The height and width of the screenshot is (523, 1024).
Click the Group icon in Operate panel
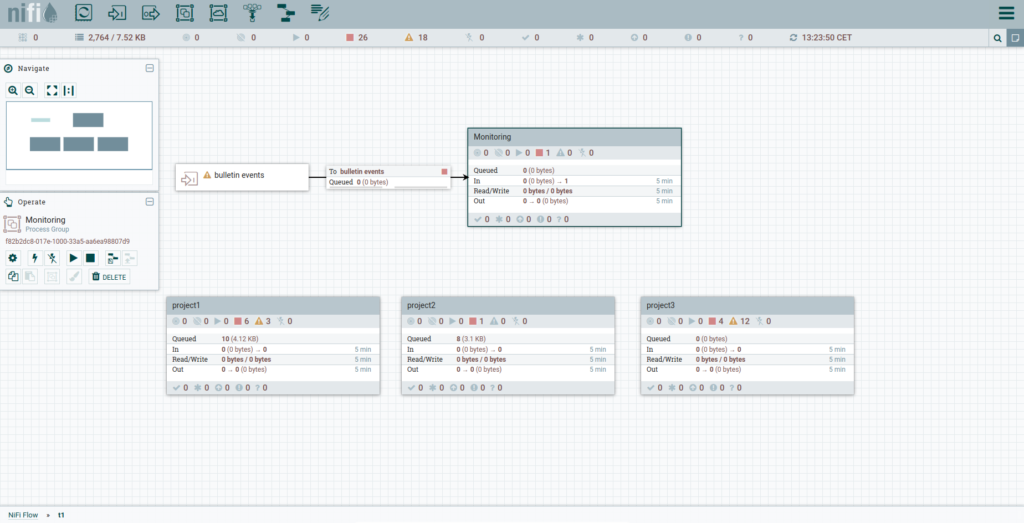click(x=52, y=276)
